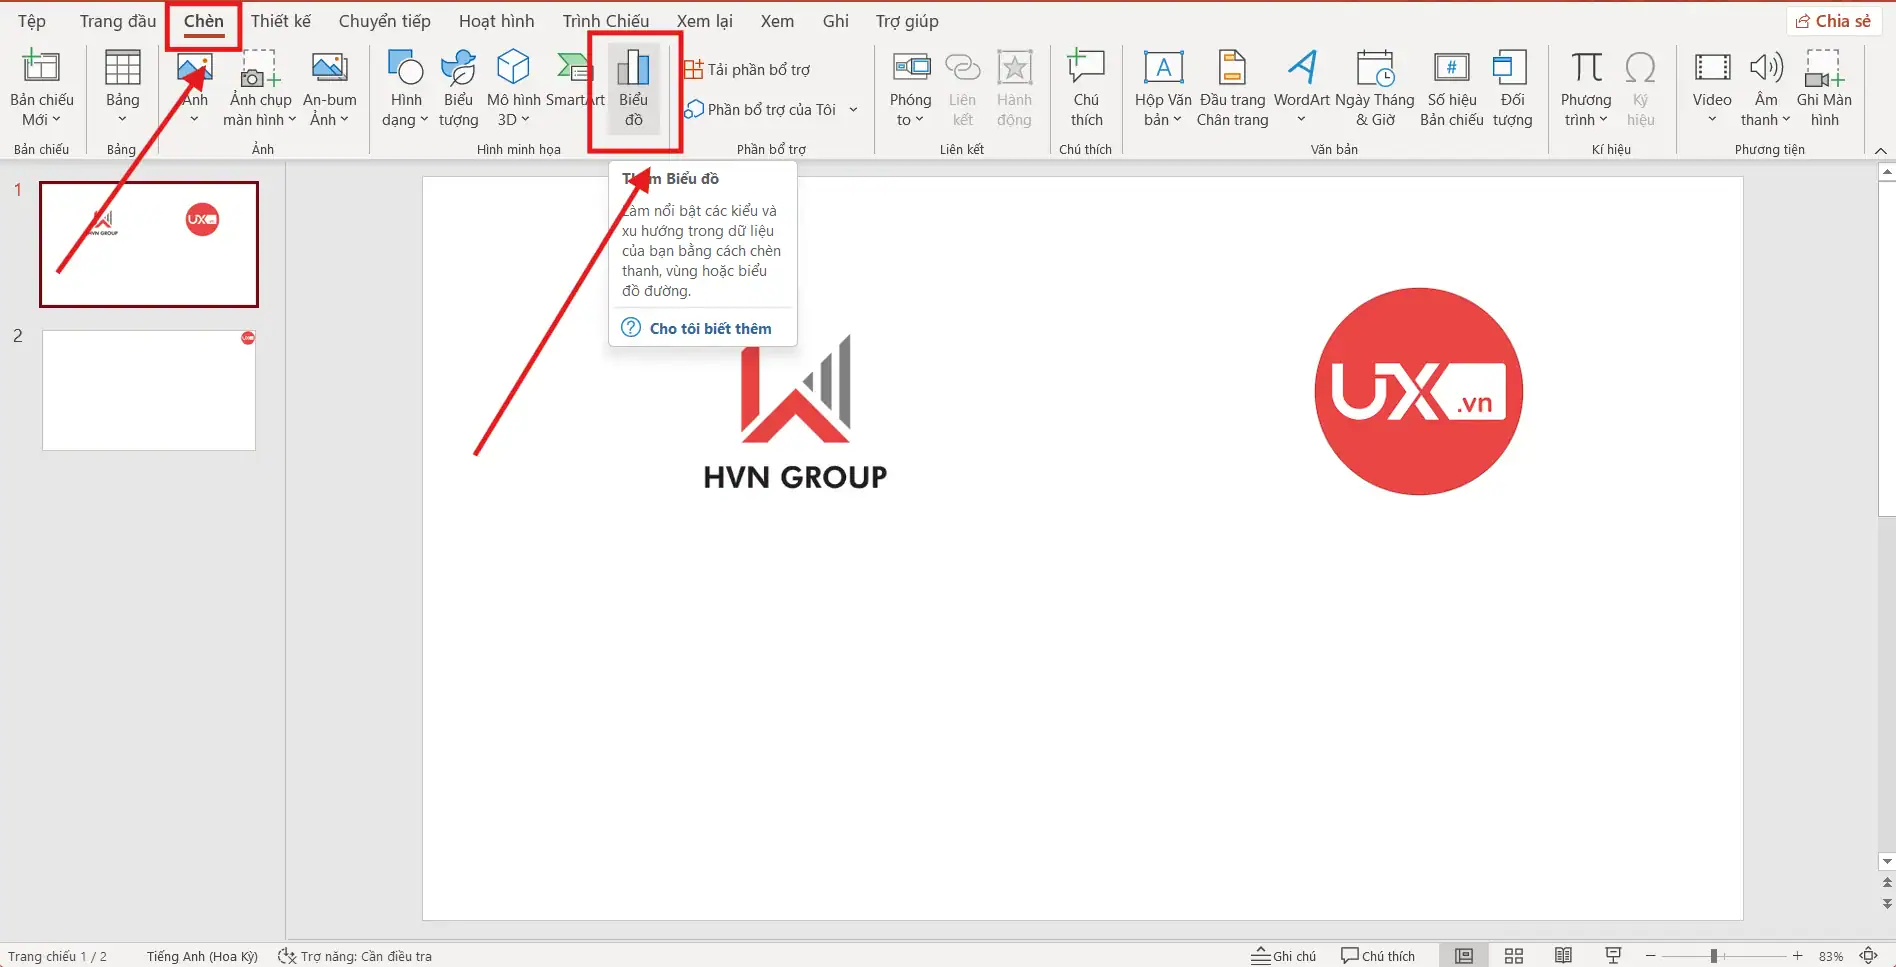Open the Cho tôi biết thêm link
The width and height of the screenshot is (1896, 967).
click(710, 328)
